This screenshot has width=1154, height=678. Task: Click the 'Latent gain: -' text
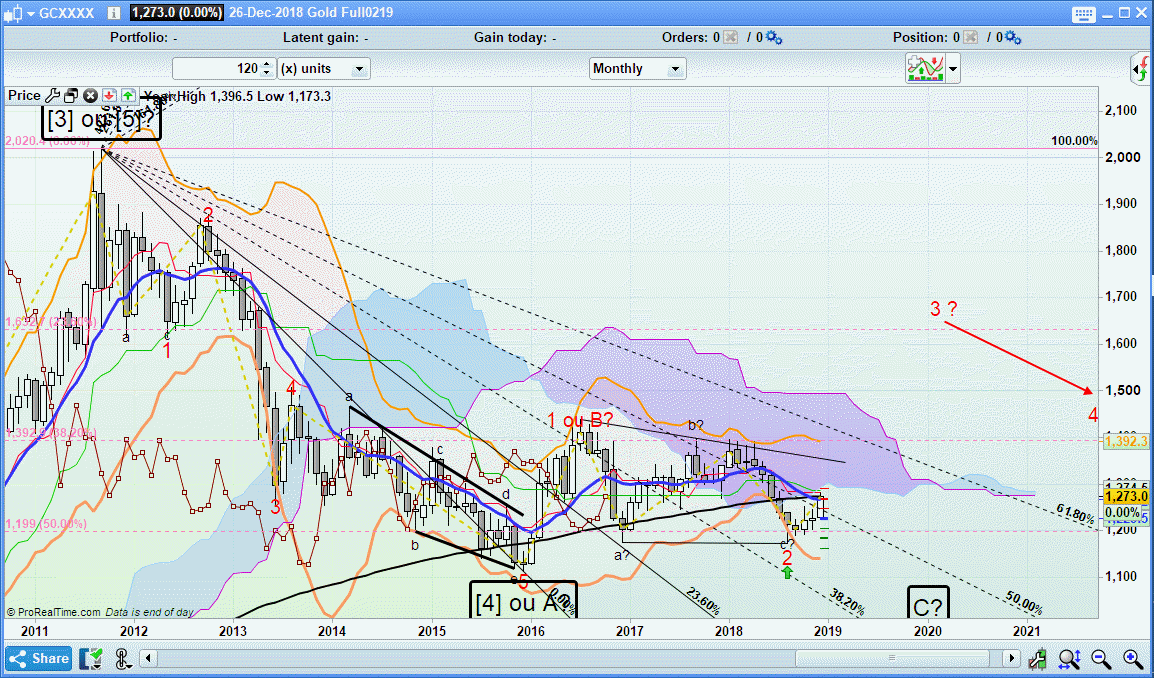tap(326, 37)
